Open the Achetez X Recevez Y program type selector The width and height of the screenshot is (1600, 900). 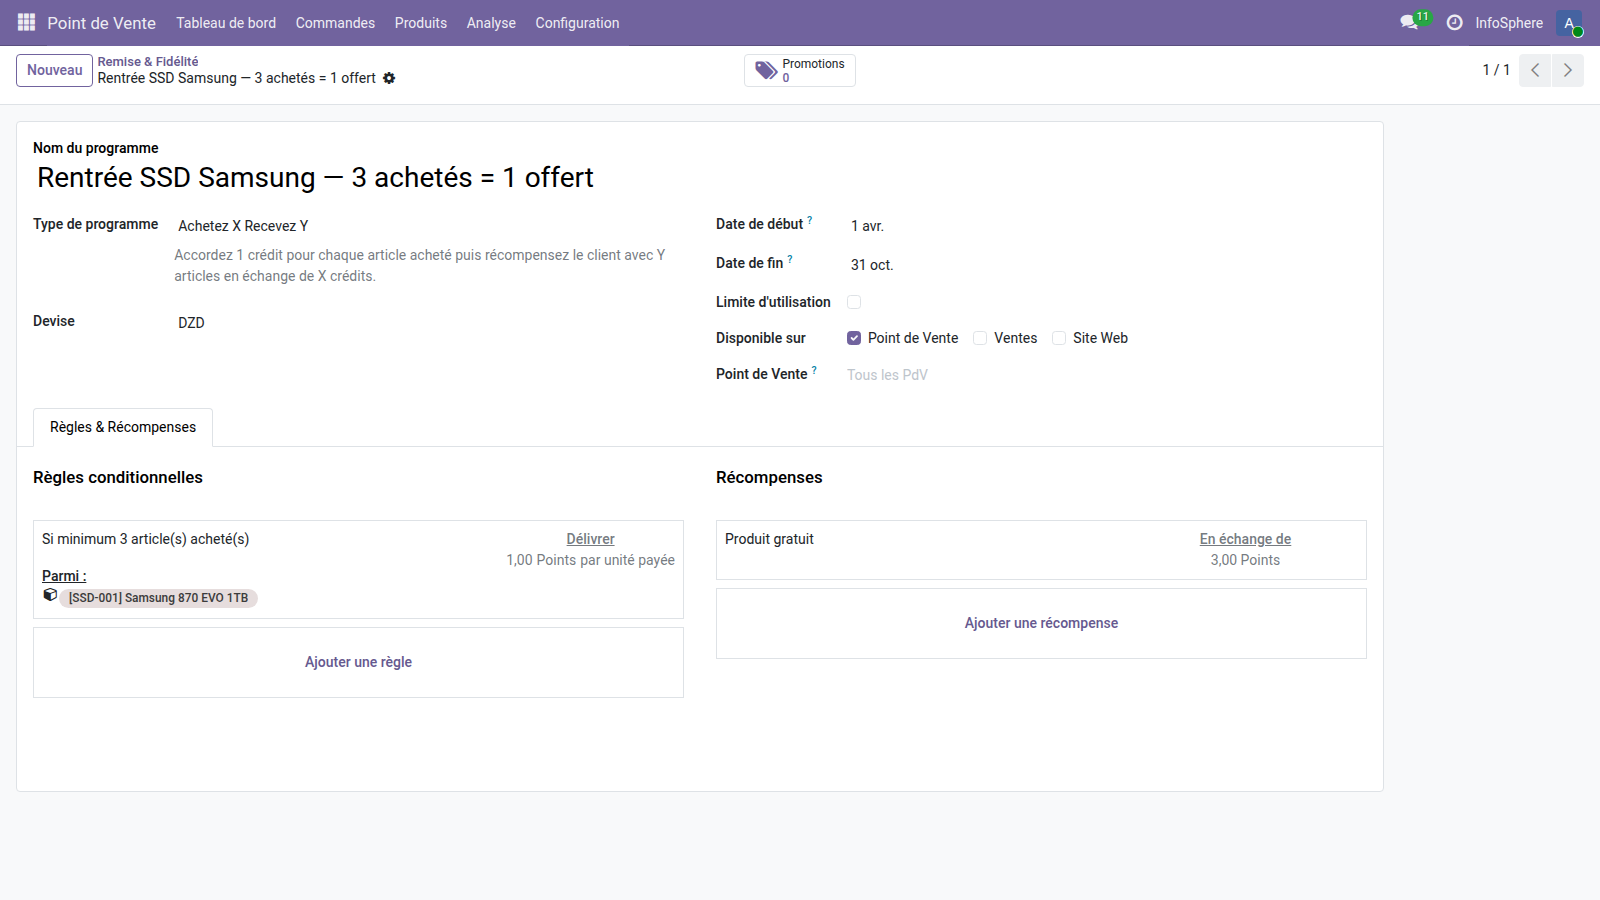pyautogui.click(x=242, y=225)
